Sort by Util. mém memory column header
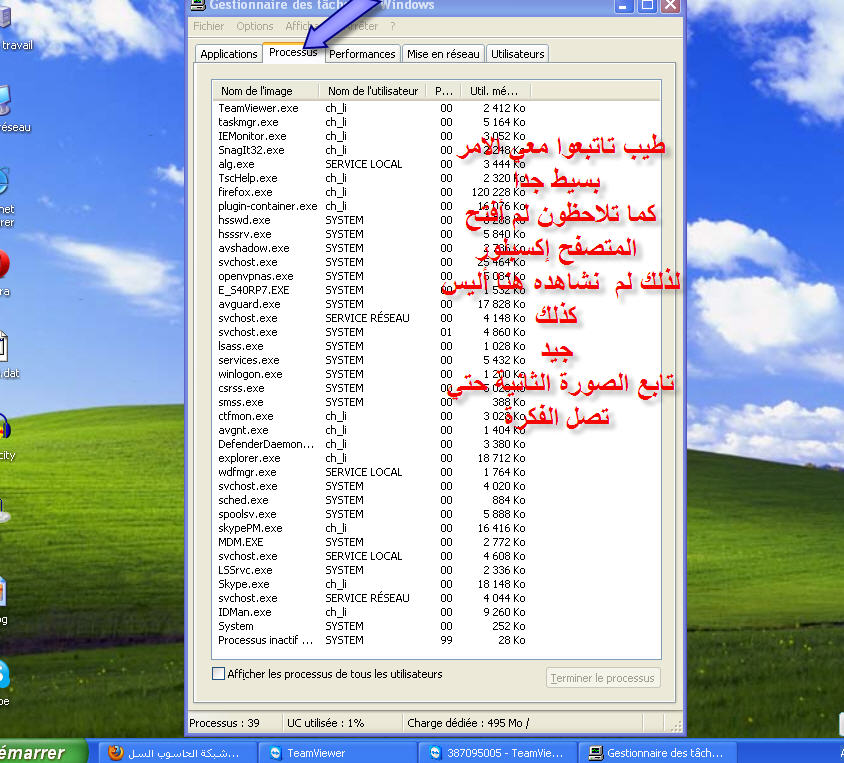This screenshot has height=763, width=844. click(x=493, y=91)
